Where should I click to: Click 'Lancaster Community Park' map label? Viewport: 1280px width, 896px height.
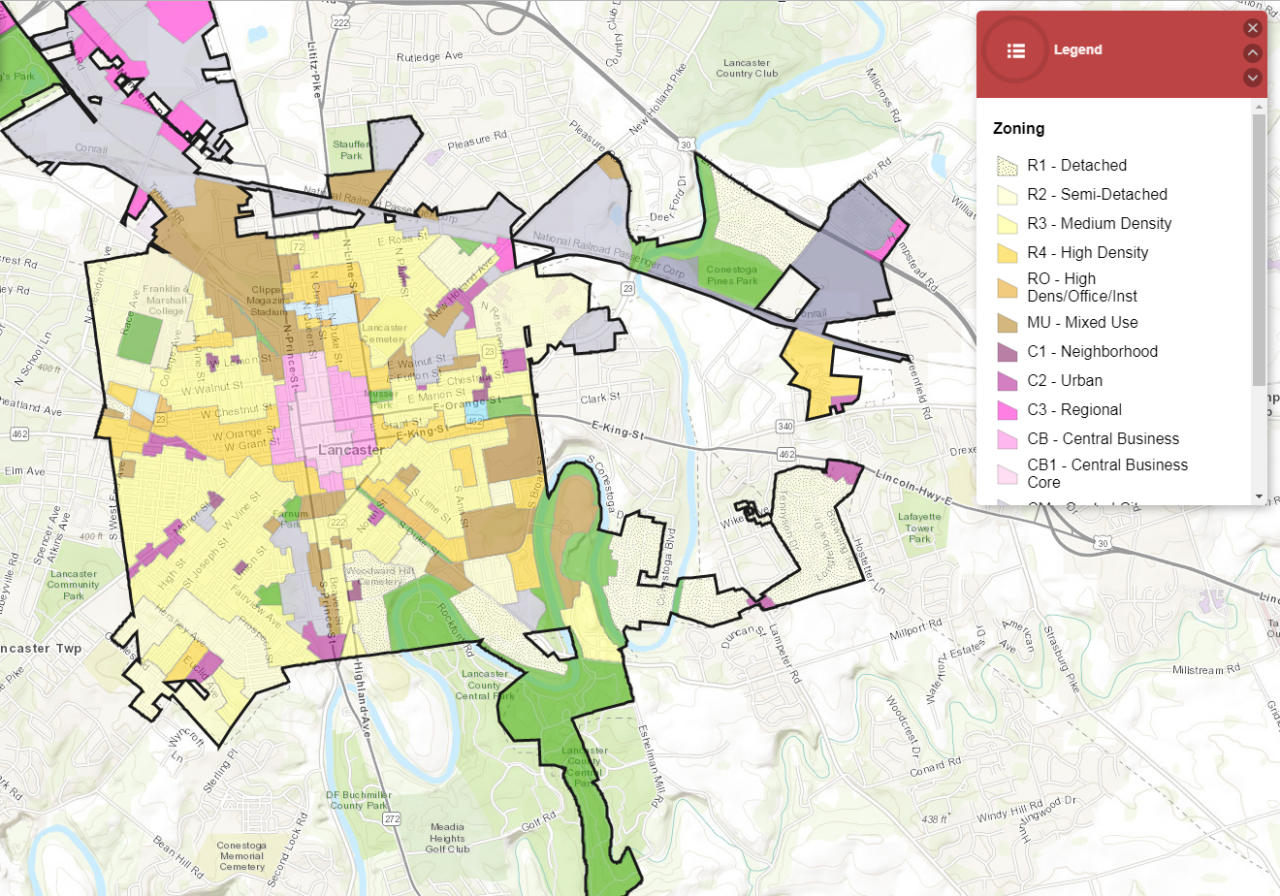pyautogui.click(x=72, y=585)
